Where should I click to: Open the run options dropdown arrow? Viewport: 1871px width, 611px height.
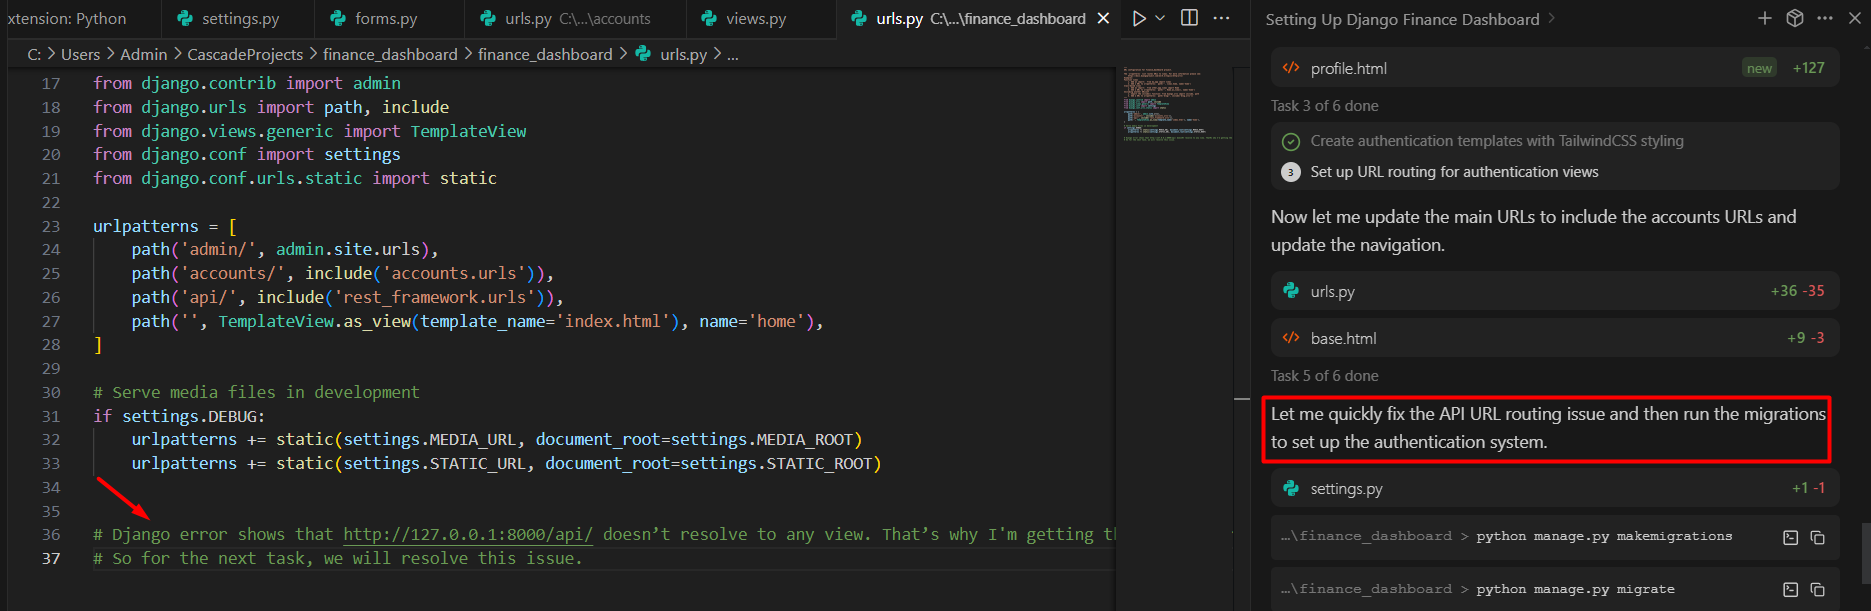click(1160, 18)
